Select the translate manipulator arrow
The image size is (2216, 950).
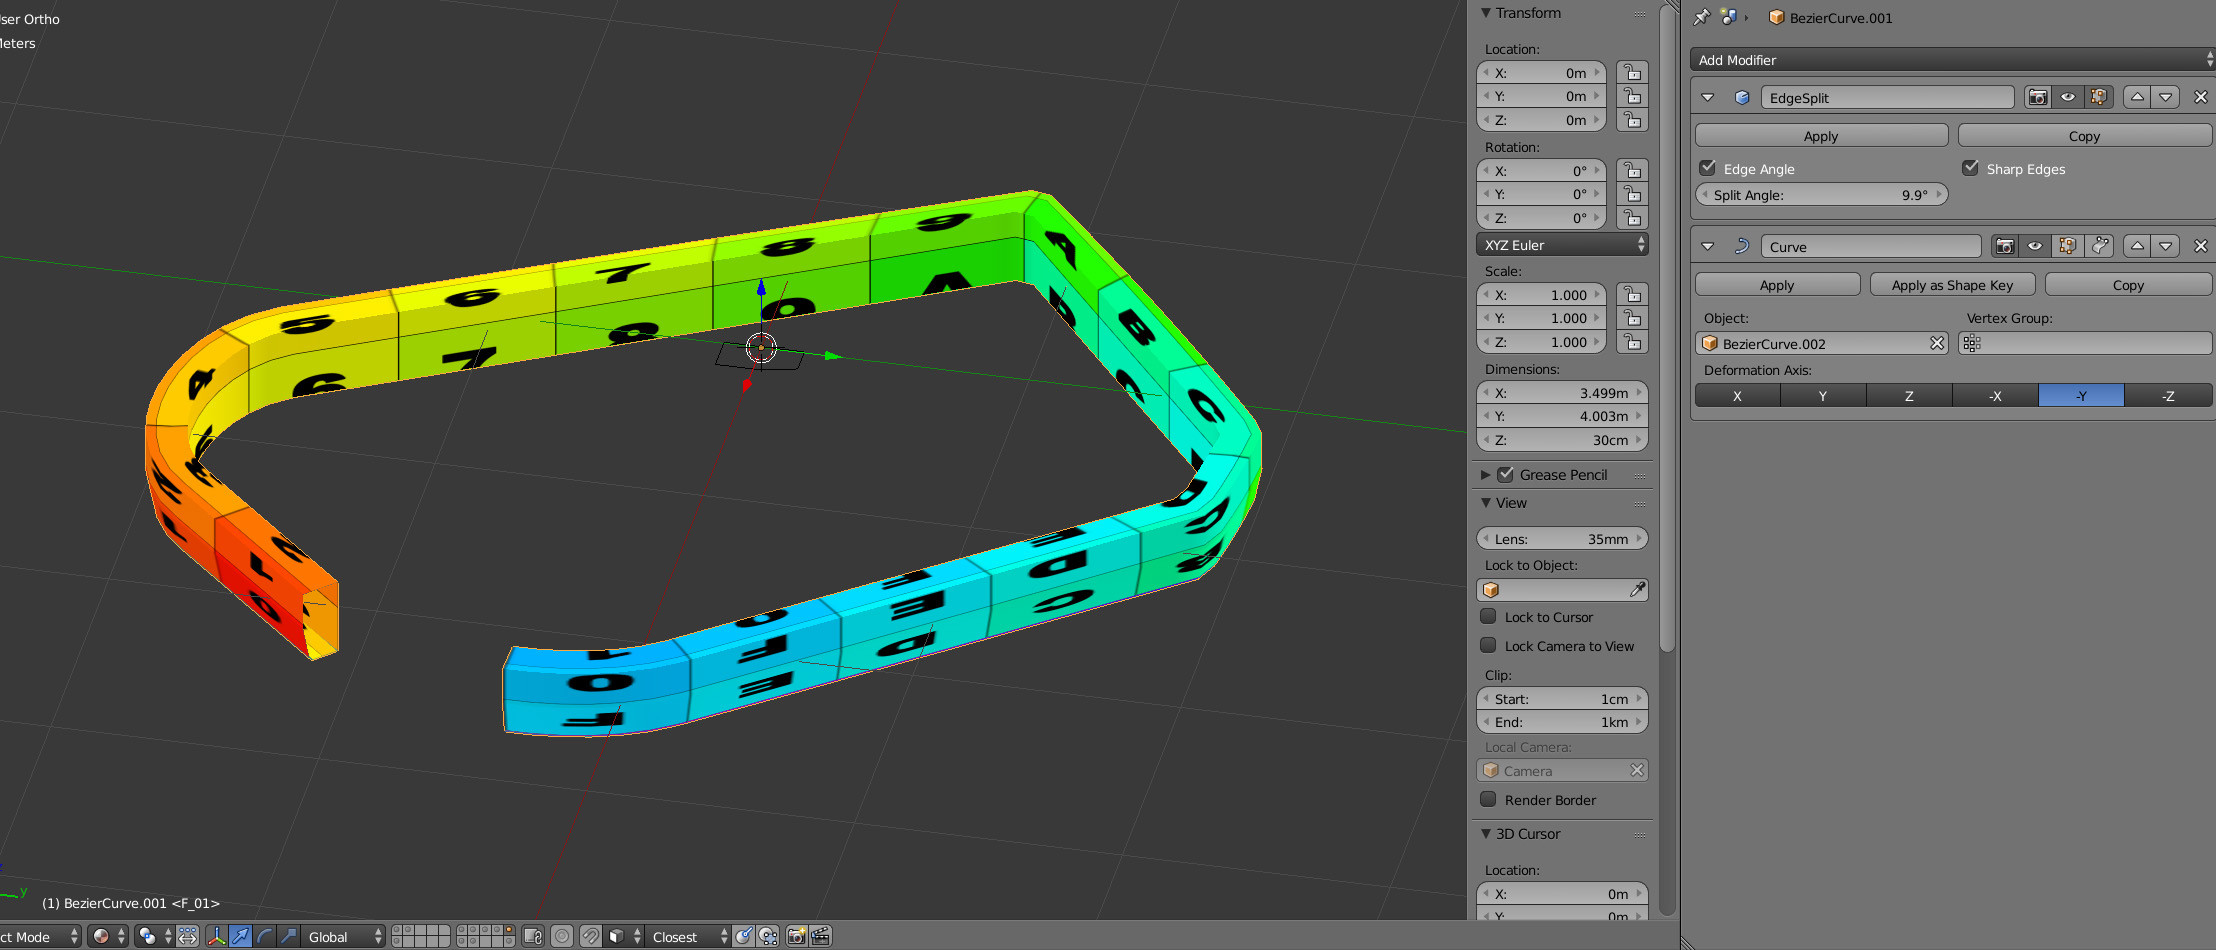point(240,936)
